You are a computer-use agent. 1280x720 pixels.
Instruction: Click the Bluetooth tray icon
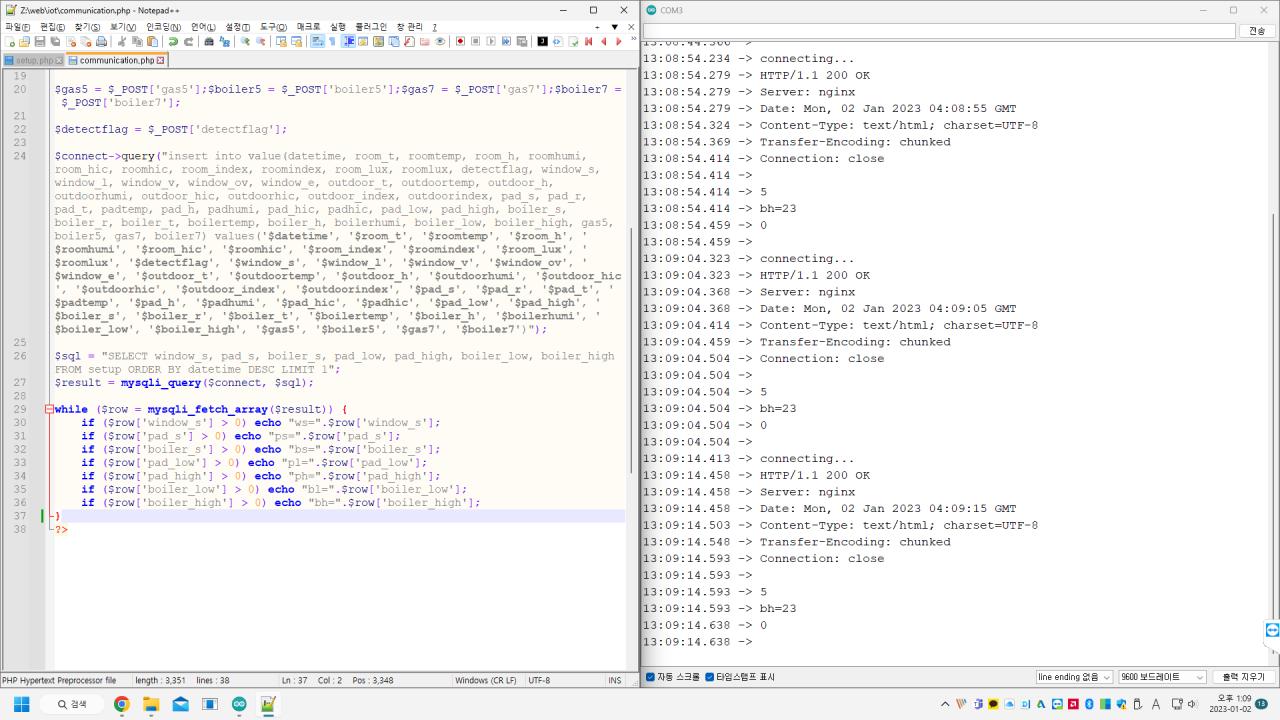tap(1090, 704)
